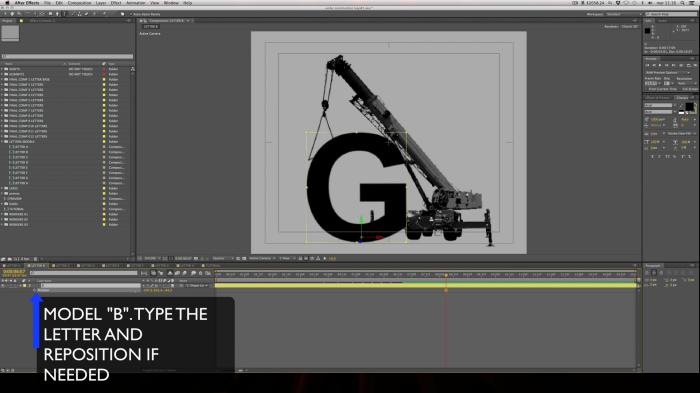Click the black fill color swatch in Character panel
The image size is (700, 393).
tap(690, 107)
